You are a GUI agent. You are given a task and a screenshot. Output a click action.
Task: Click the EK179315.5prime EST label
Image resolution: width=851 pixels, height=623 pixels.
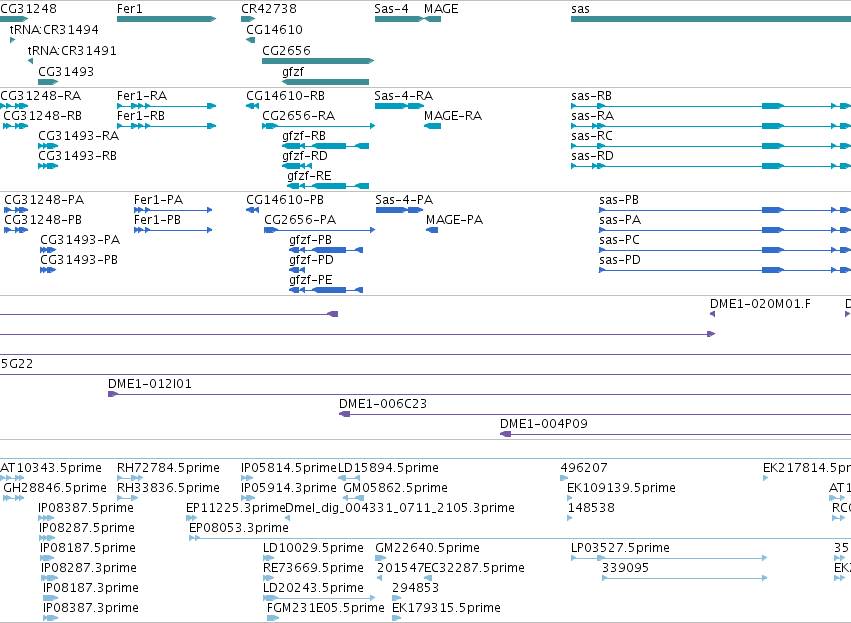(446, 608)
